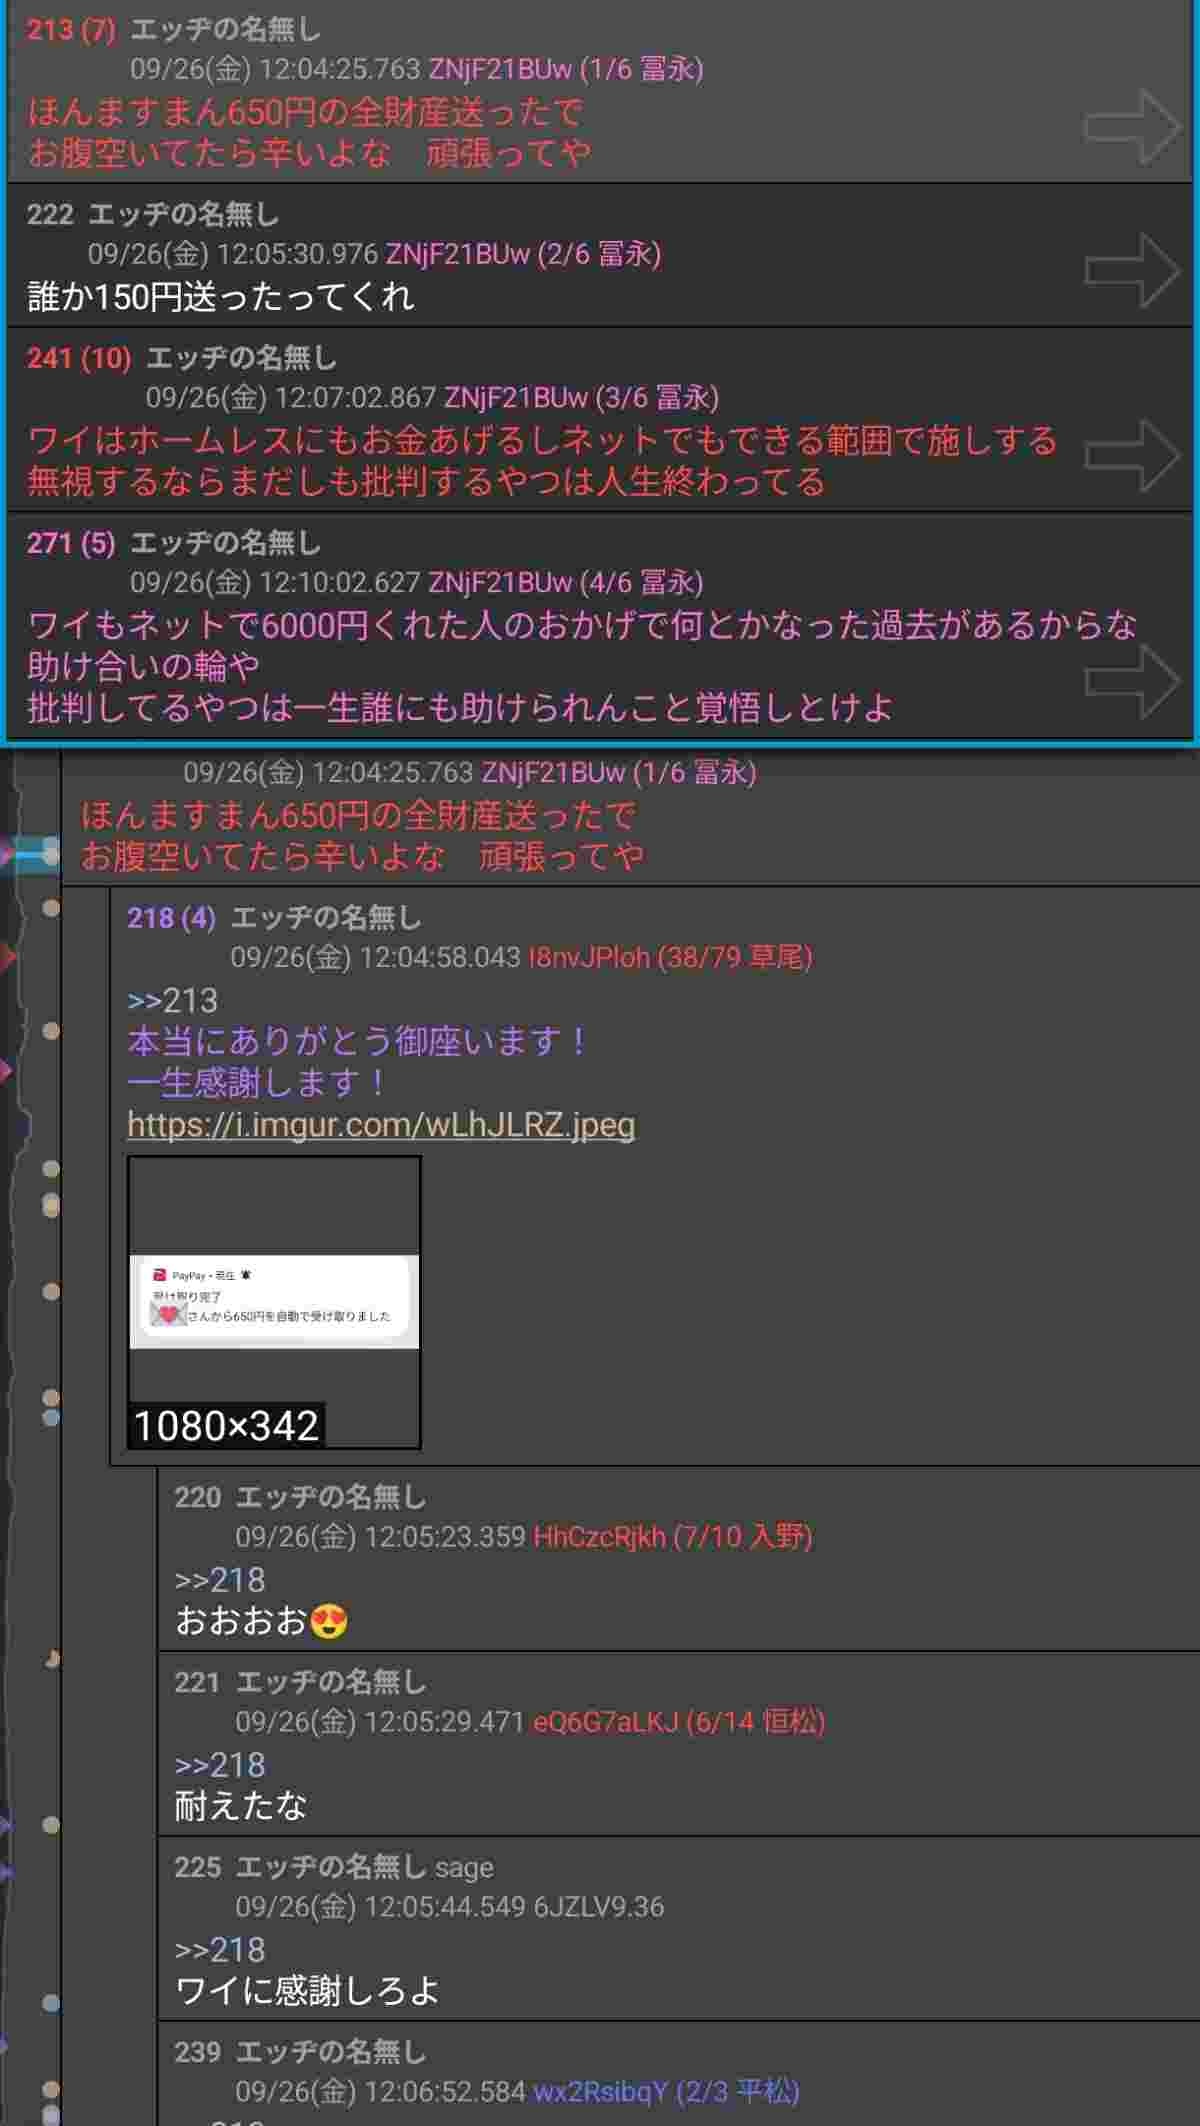Tap the >>218 anchor in post 221
The height and width of the screenshot is (2126, 1200).
pos(220,1765)
